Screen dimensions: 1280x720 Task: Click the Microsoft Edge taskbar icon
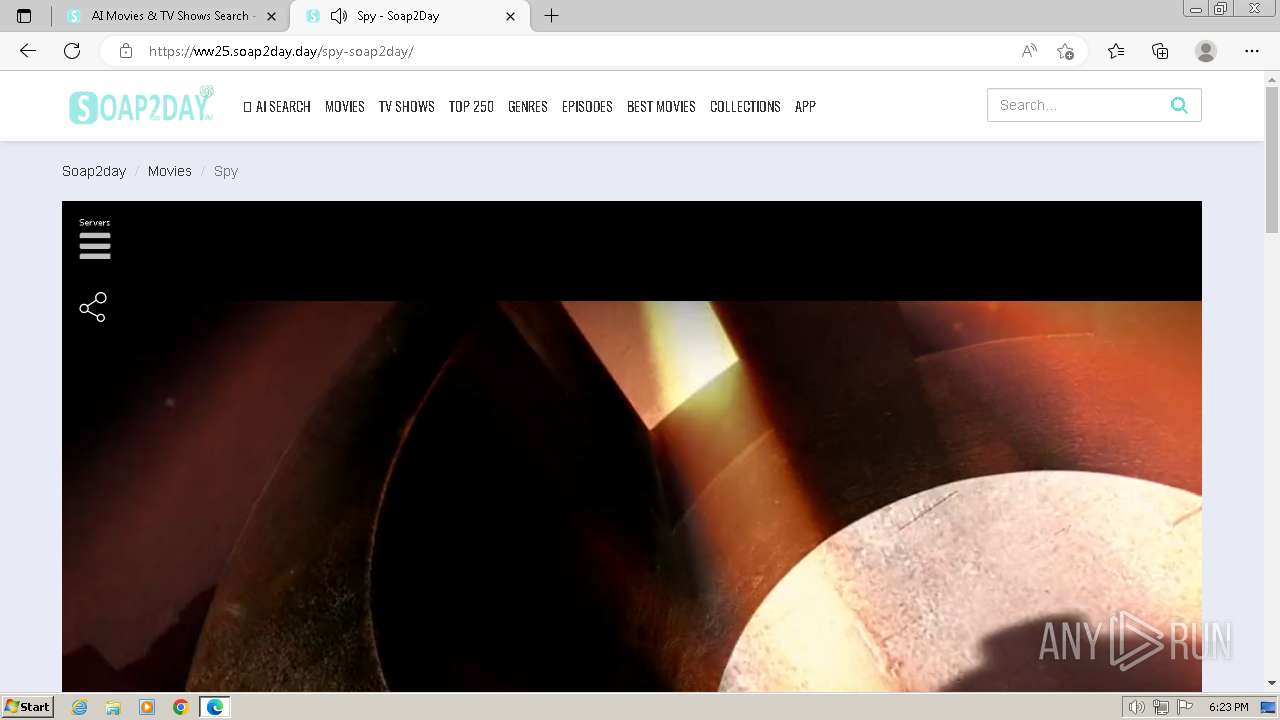[x=215, y=707]
